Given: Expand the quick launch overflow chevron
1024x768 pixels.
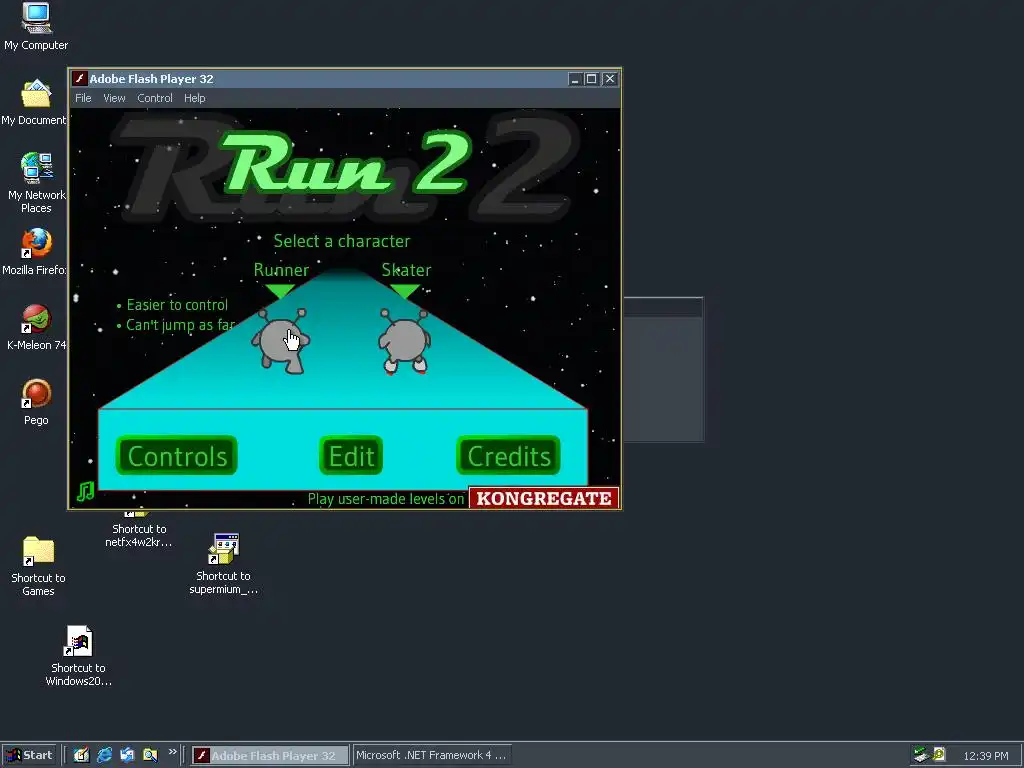Looking at the screenshot, I should (x=172, y=752).
